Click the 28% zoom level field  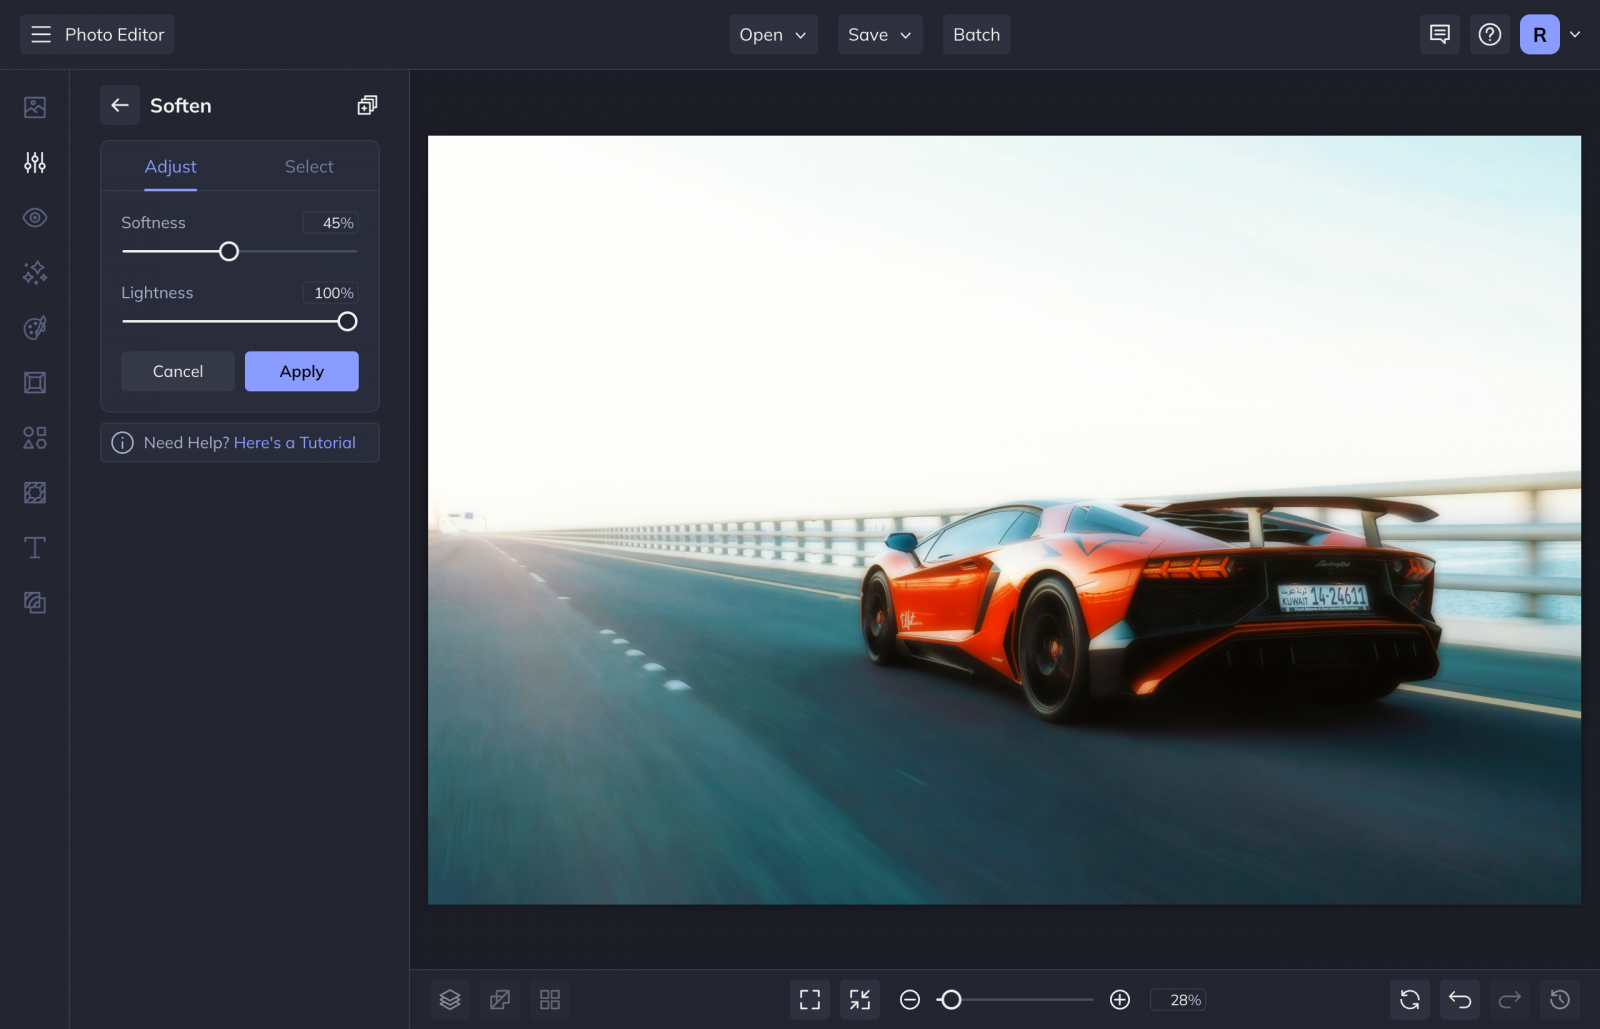1180,999
